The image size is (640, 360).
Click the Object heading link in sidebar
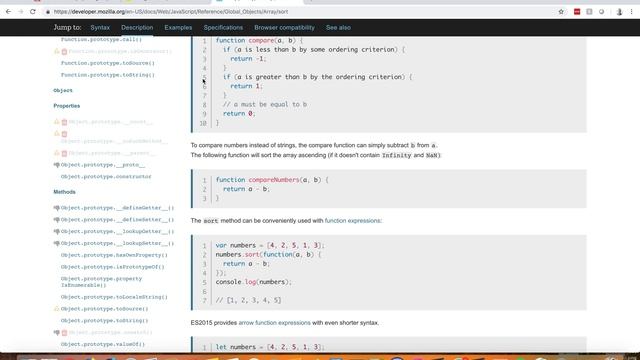[x=63, y=90]
